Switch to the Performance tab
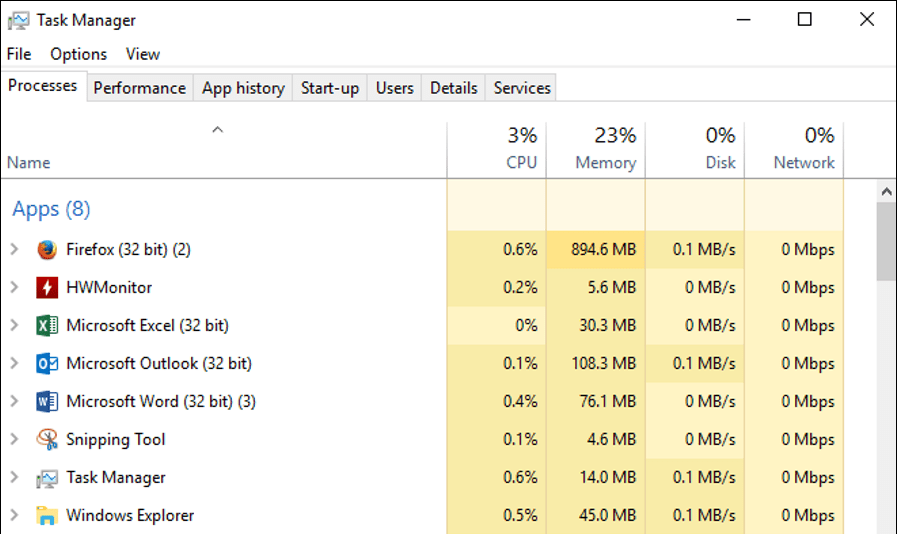 [x=139, y=88]
